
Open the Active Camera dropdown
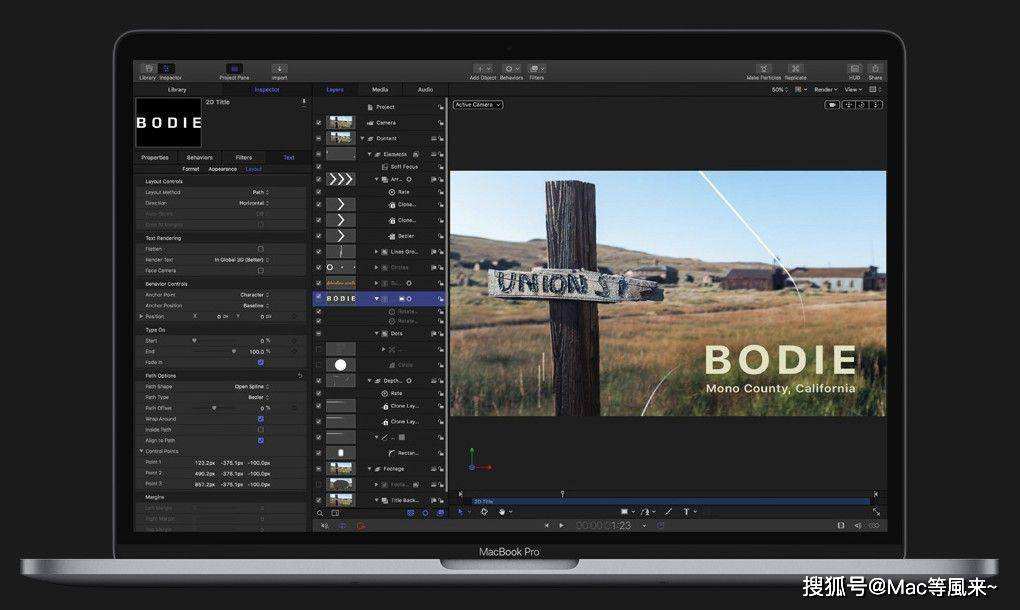pyautogui.click(x=478, y=105)
